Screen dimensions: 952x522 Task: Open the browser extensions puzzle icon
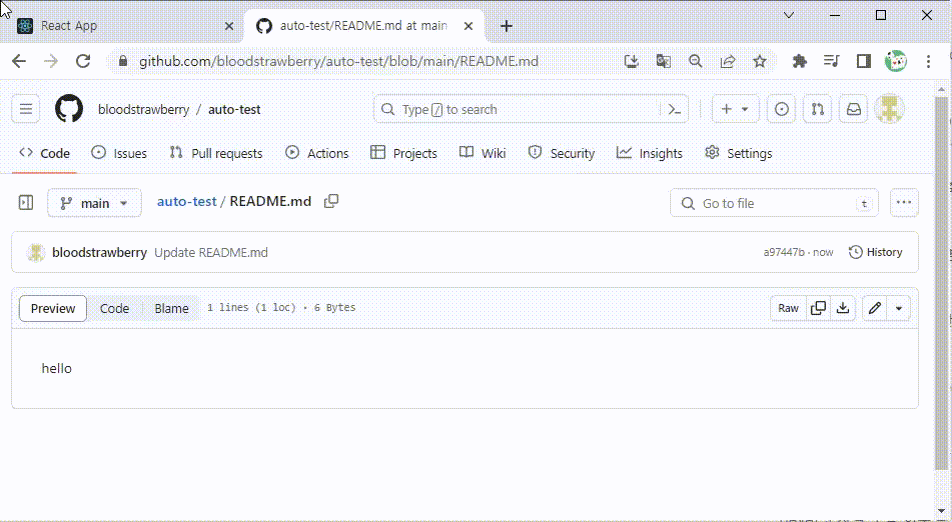800,61
